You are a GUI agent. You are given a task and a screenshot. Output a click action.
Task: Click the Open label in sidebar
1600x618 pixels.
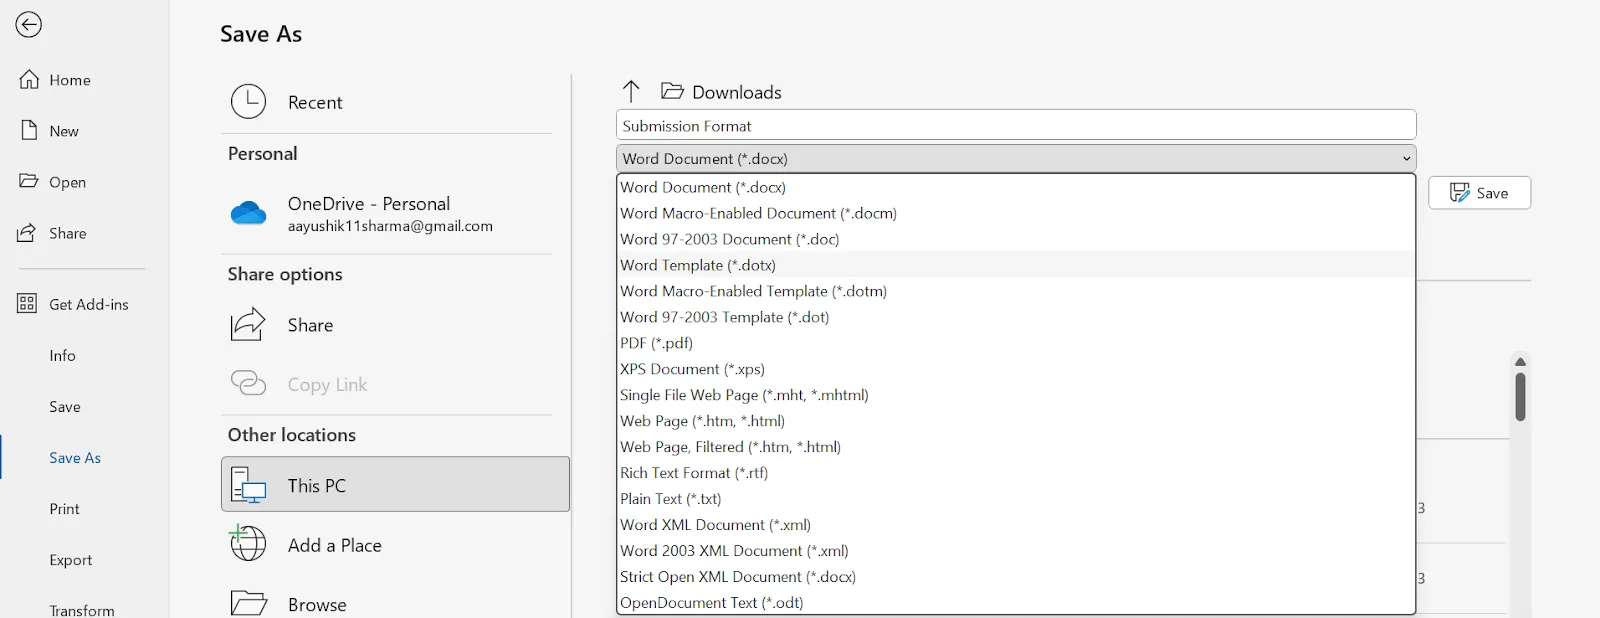[67, 182]
